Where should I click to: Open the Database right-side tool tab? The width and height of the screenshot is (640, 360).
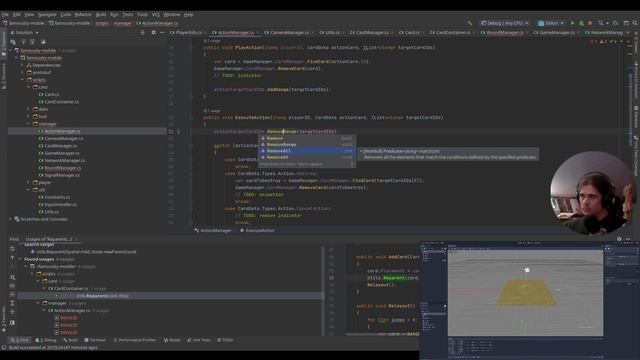coord(636,117)
